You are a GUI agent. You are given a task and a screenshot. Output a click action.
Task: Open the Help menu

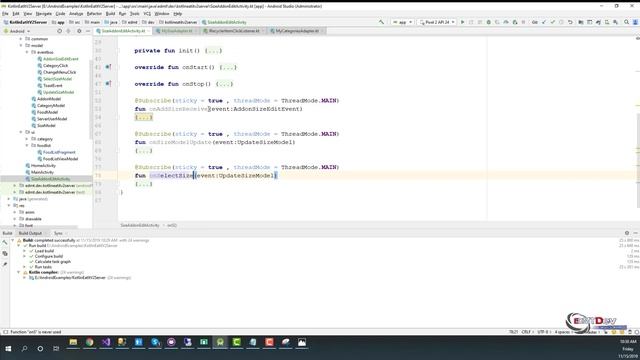click(178, 14)
